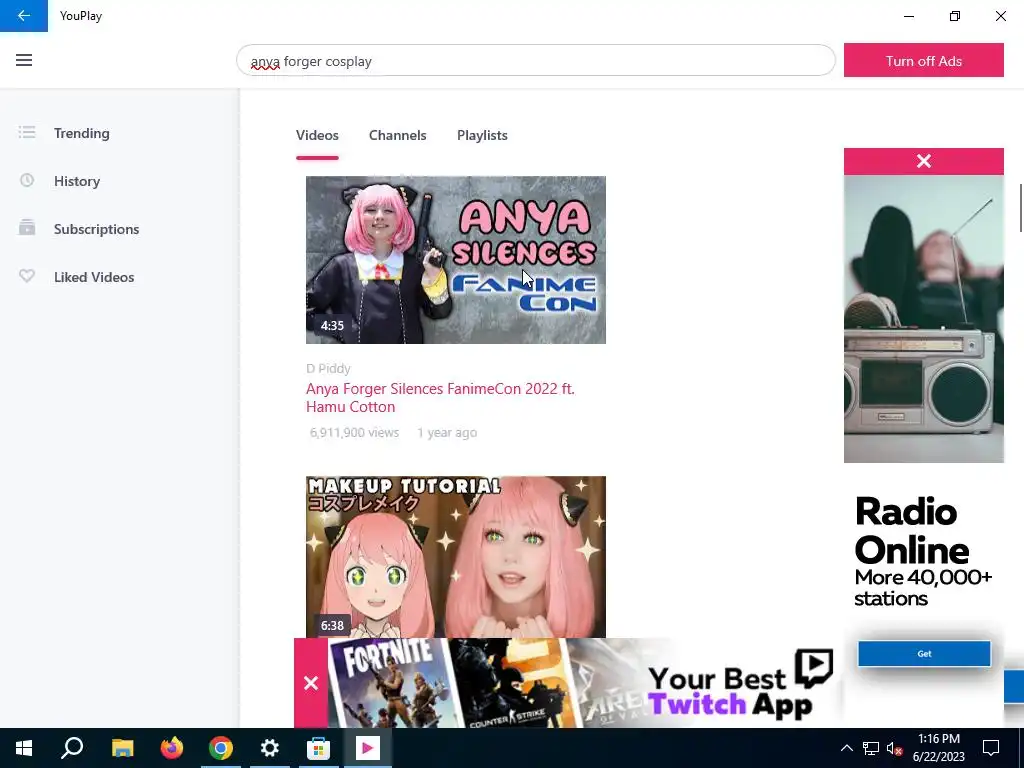Open the Makeup Tutorial video thumbnail
The image size is (1024, 768).
coord(456,557)
